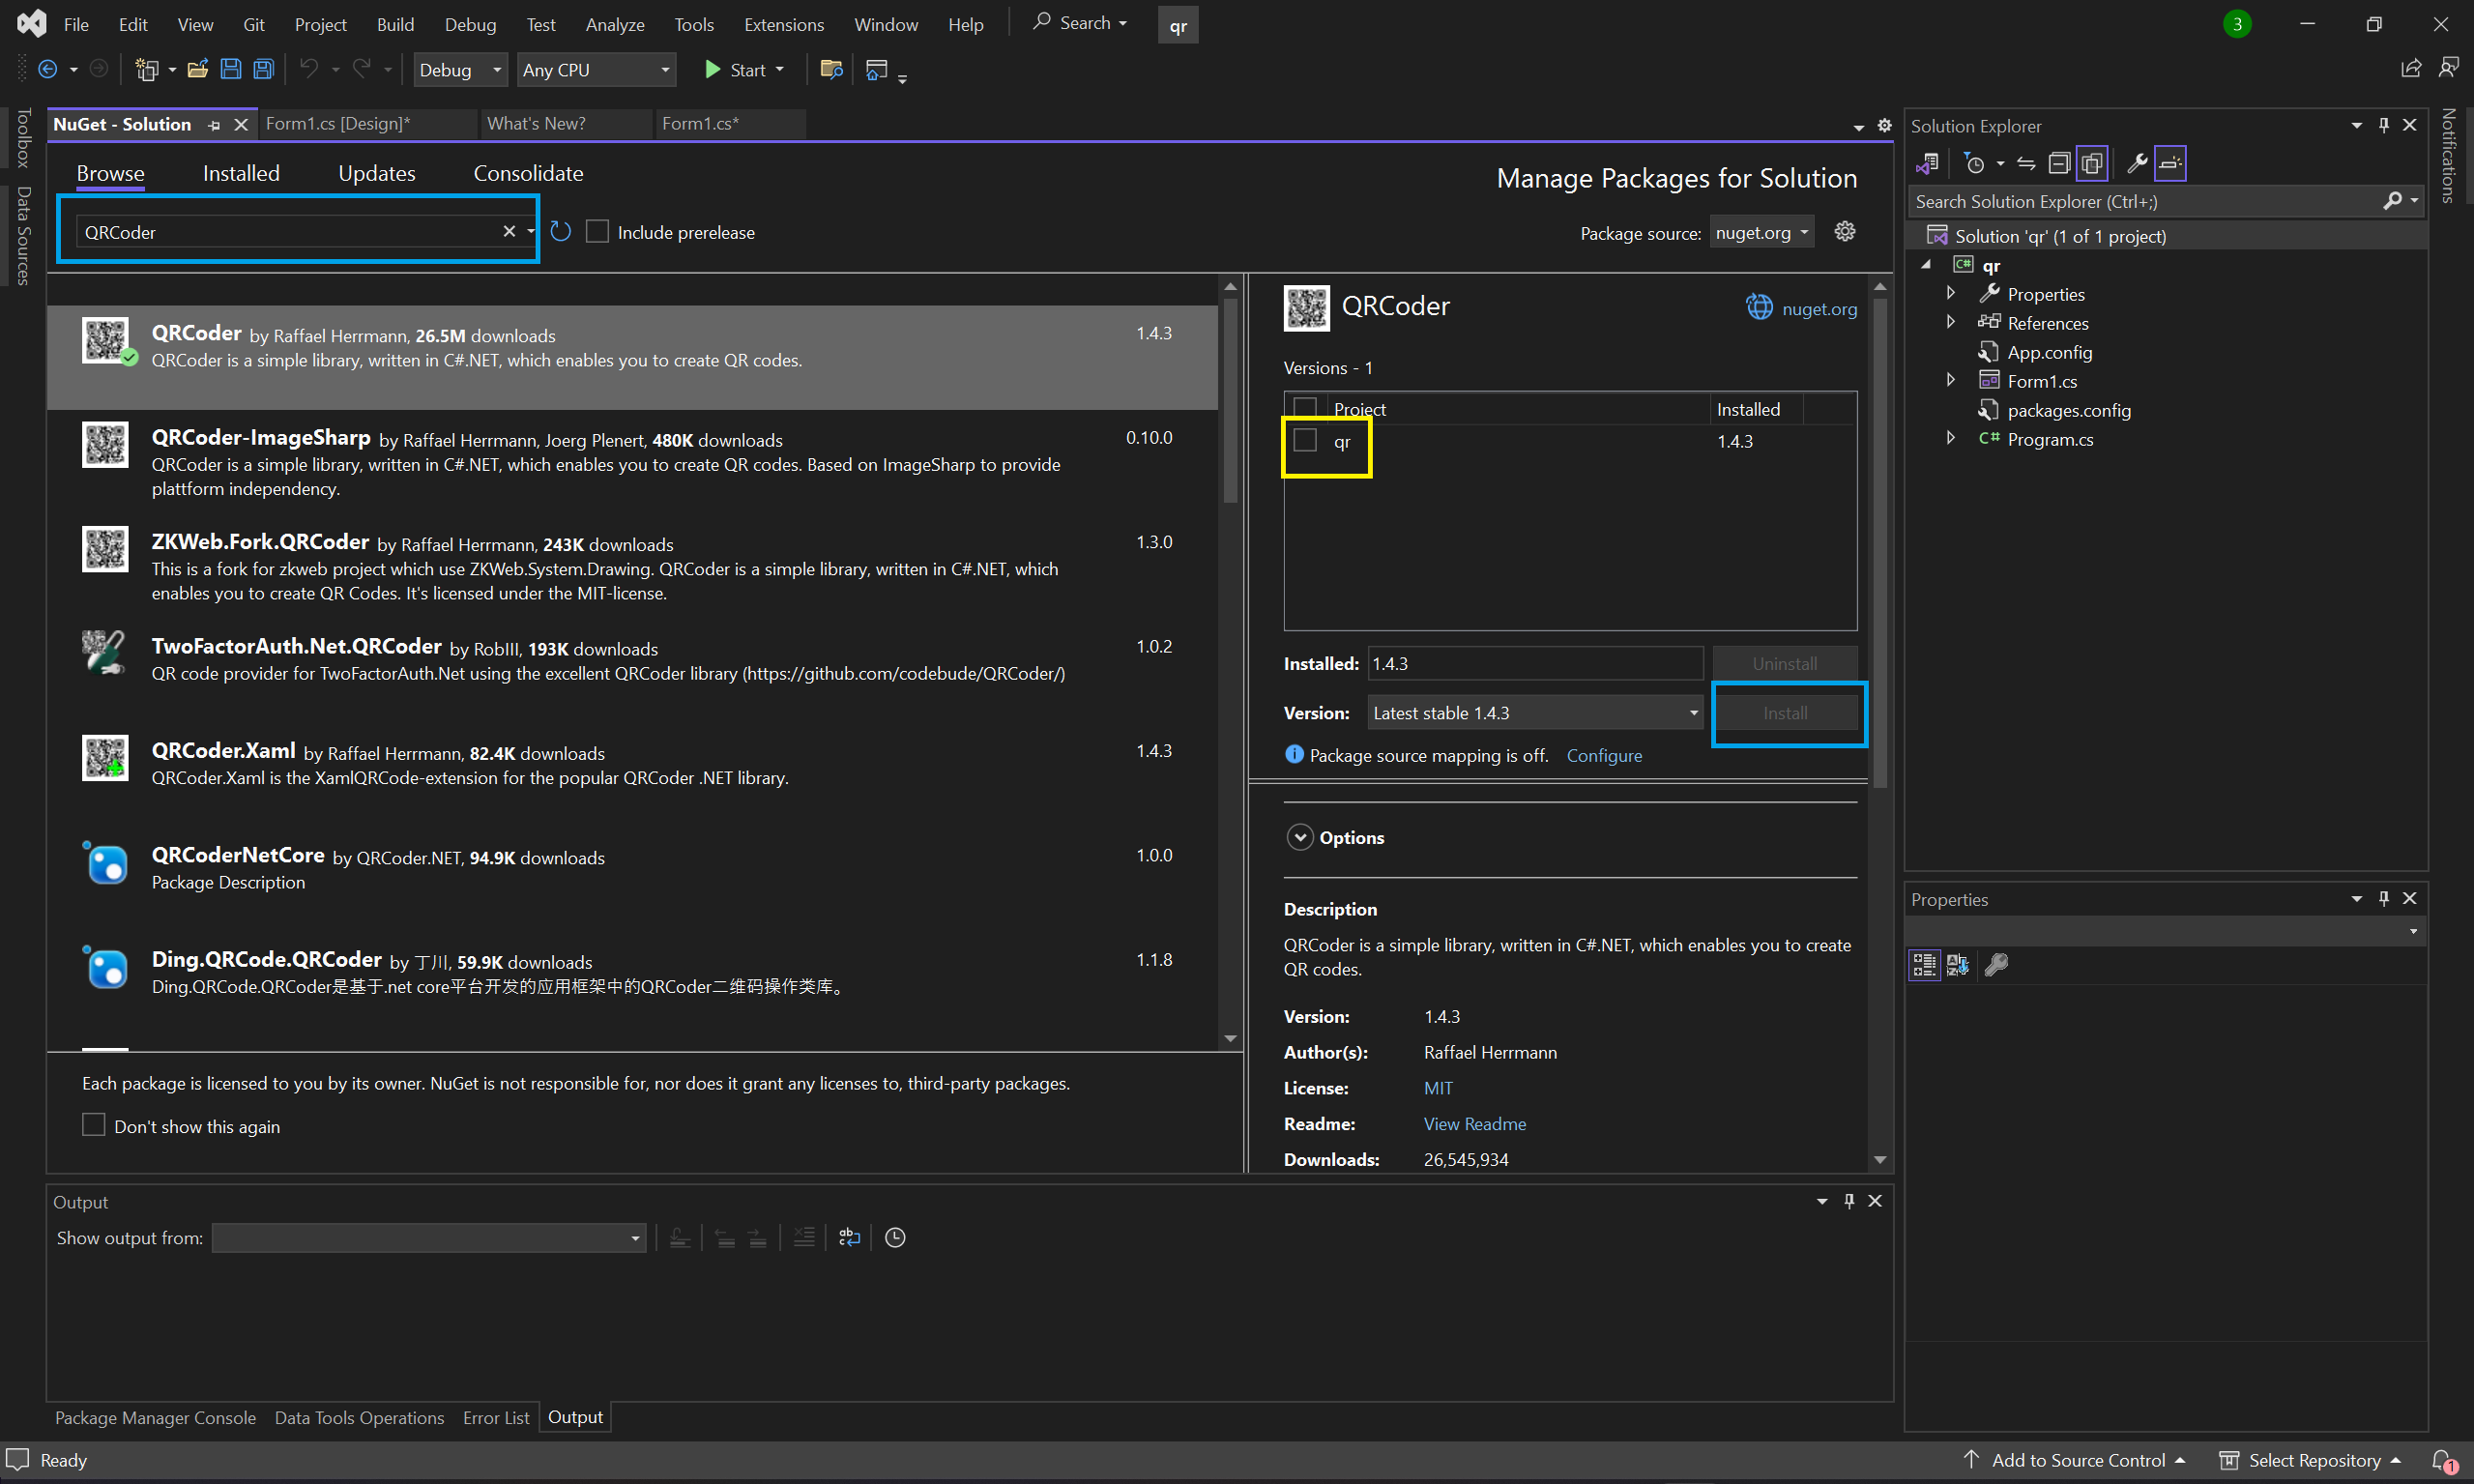Click Add to Source Control in status bar
The image size is (2474, 1484).
pos(2075,1460)
